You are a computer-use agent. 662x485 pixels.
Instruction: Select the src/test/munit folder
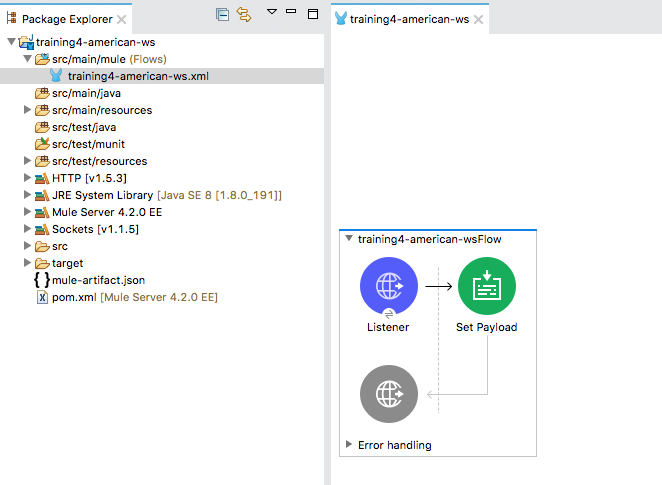click(88, 144)
